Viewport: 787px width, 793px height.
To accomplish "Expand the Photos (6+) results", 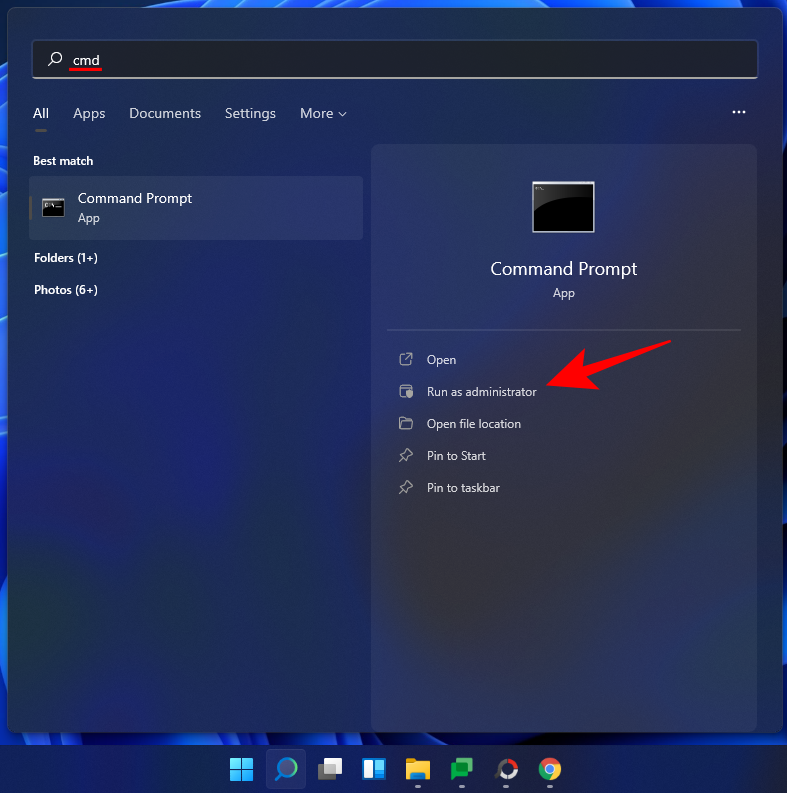I will point(66,290).
